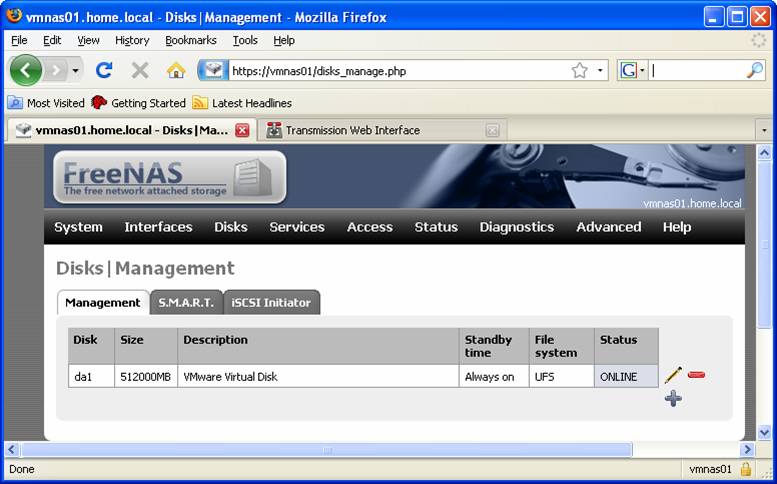Click the vertical scrollbar up arrow
The width and height of the screenshot is (777, 484).
click(x=765, y=153)
